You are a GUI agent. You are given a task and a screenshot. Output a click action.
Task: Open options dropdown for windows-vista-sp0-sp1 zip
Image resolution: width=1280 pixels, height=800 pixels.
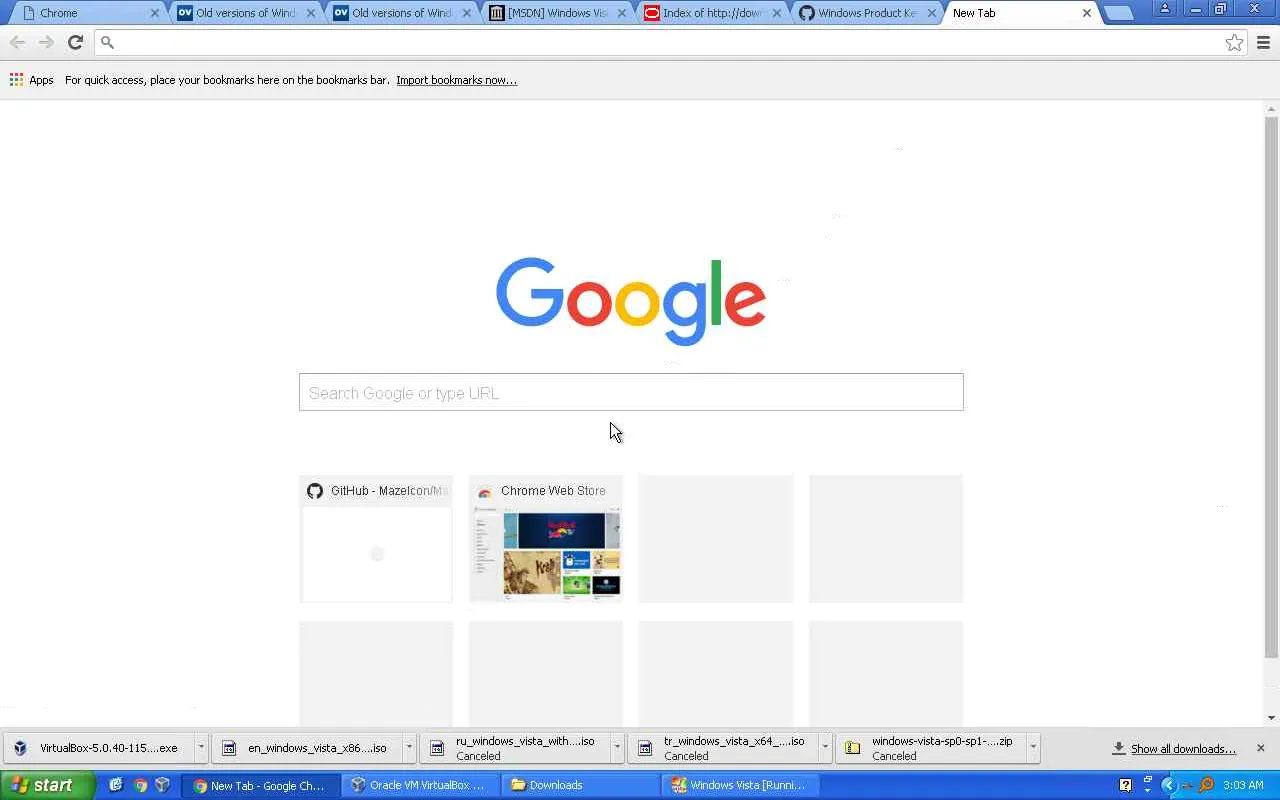(x=1033, y=748)
